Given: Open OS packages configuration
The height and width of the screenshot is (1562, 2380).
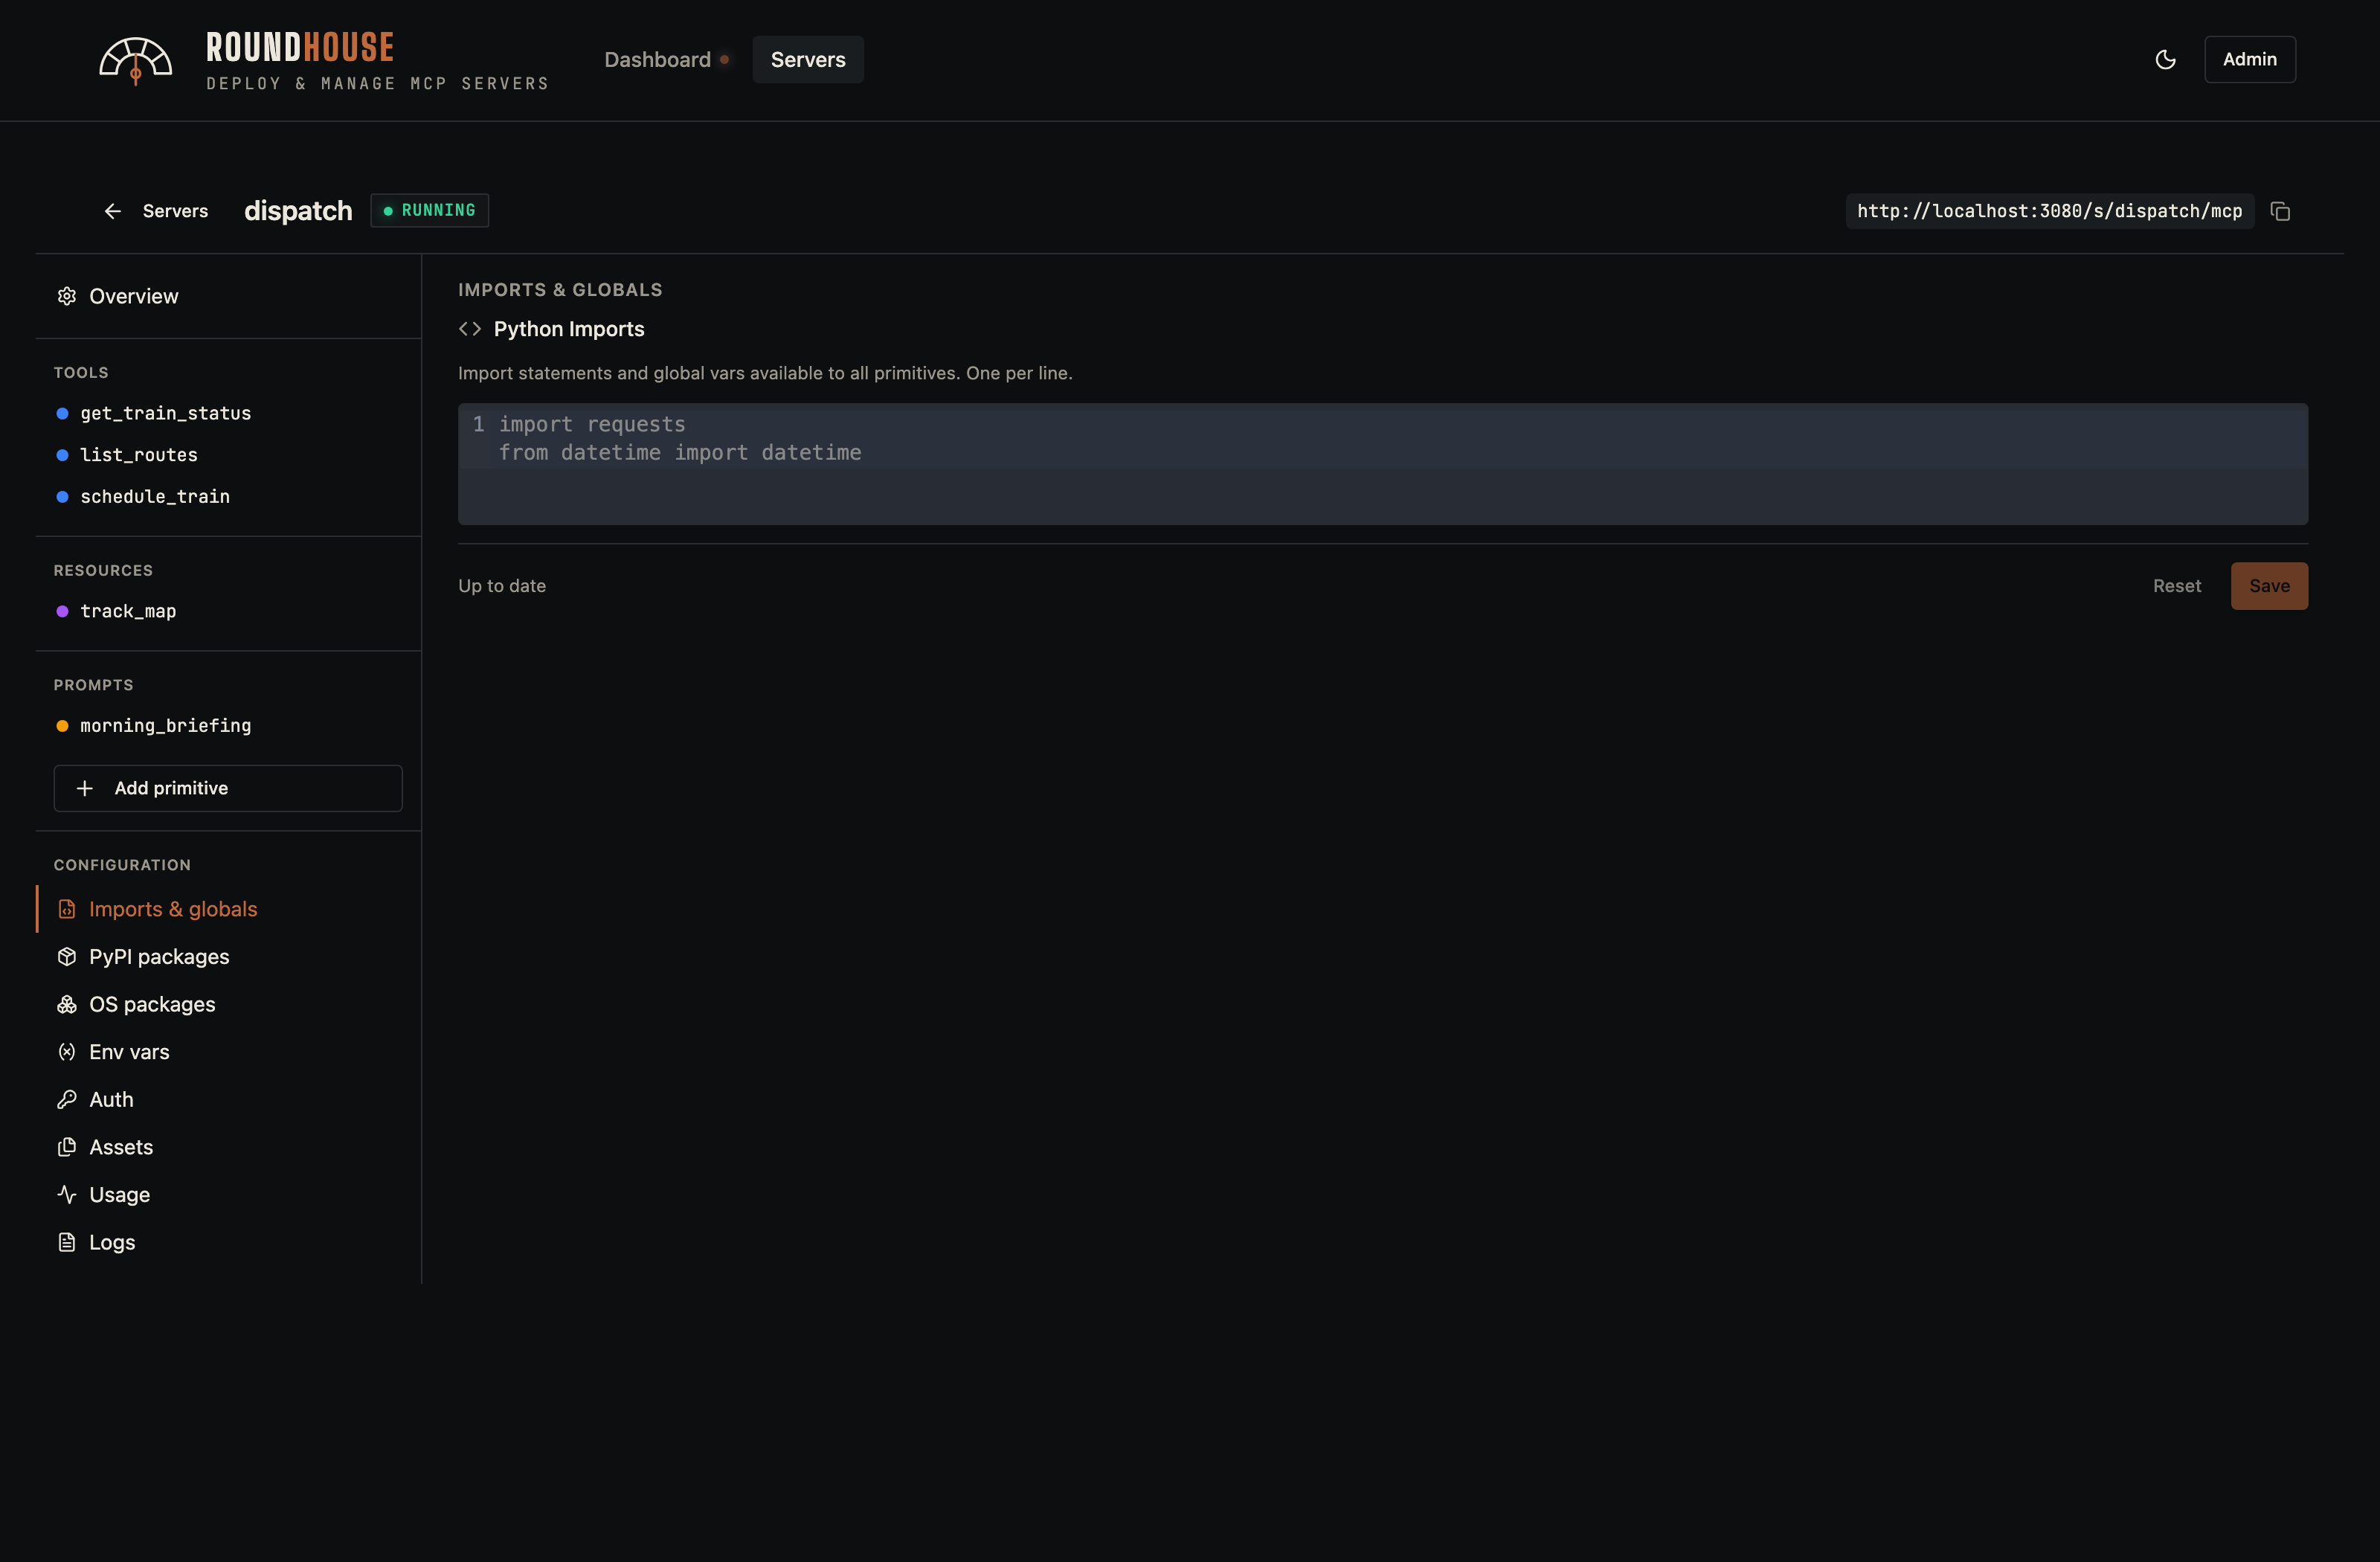Looking at the screenshot, I should point(228,1004).
